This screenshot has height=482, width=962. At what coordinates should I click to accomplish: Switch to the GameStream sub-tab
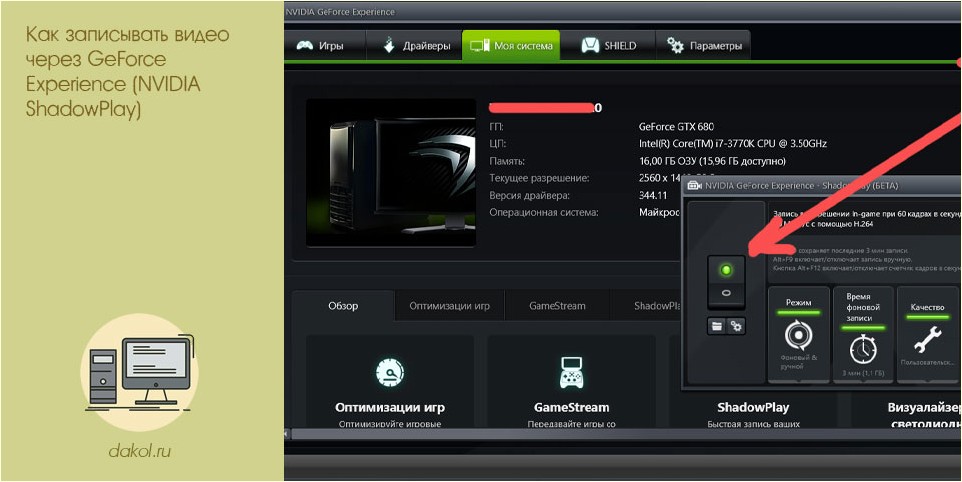tap(557, 305)
